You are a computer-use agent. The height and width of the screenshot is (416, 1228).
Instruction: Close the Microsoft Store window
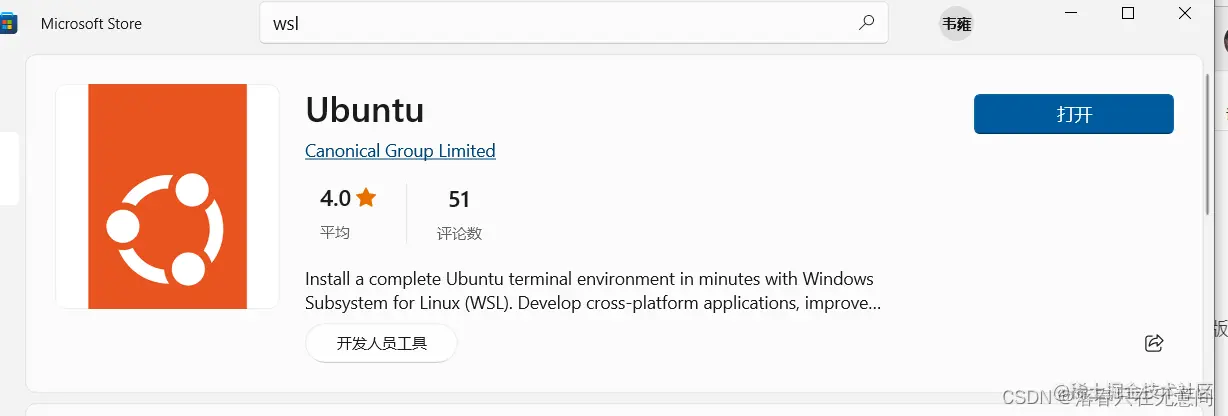point(1184,13)
